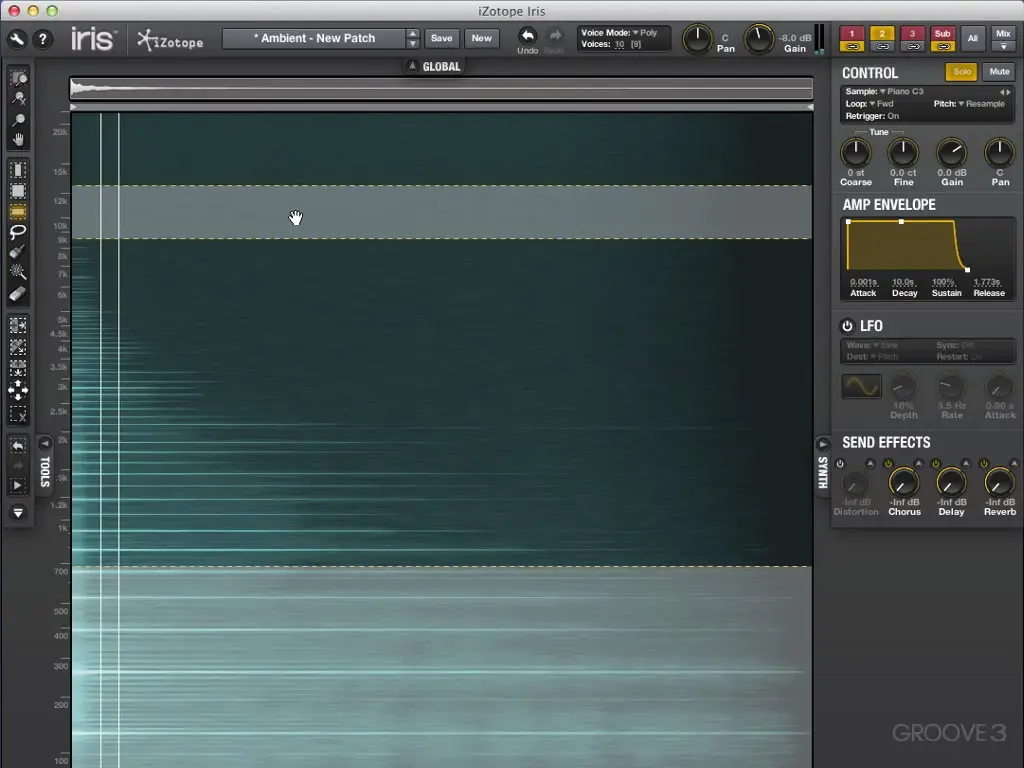Select previous preset with the up arrow

(x=412, y=33)
